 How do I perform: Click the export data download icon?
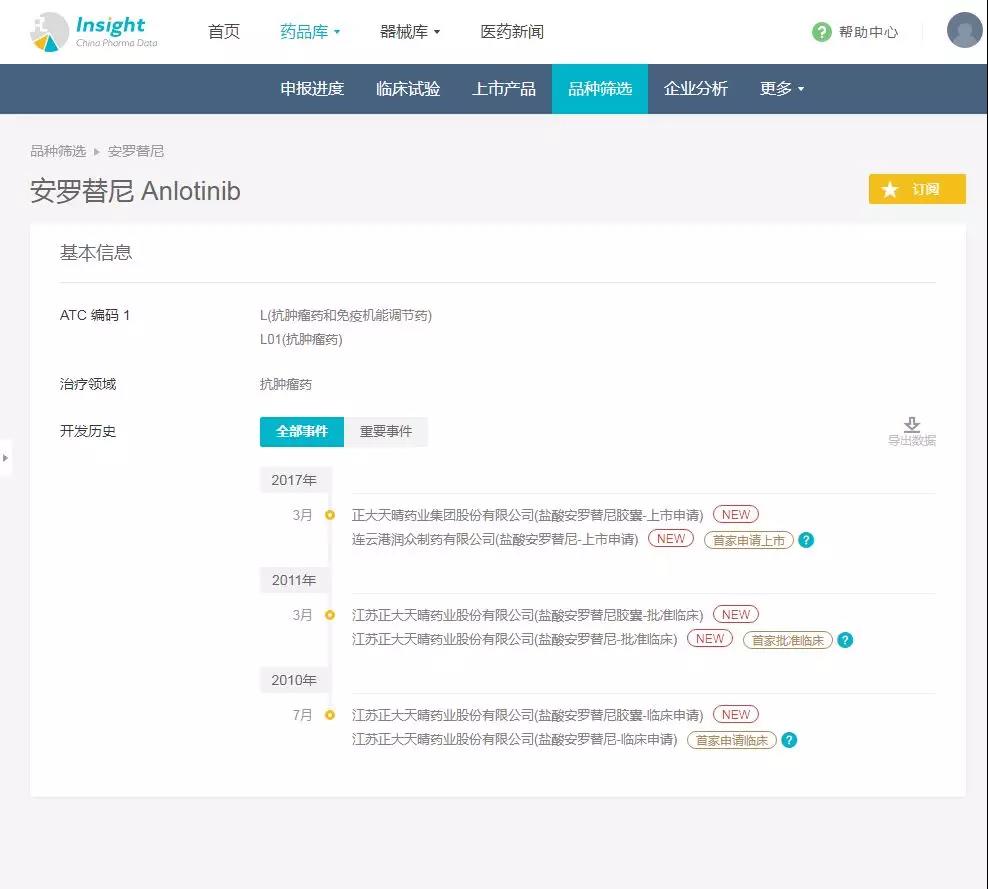point(911,425)
